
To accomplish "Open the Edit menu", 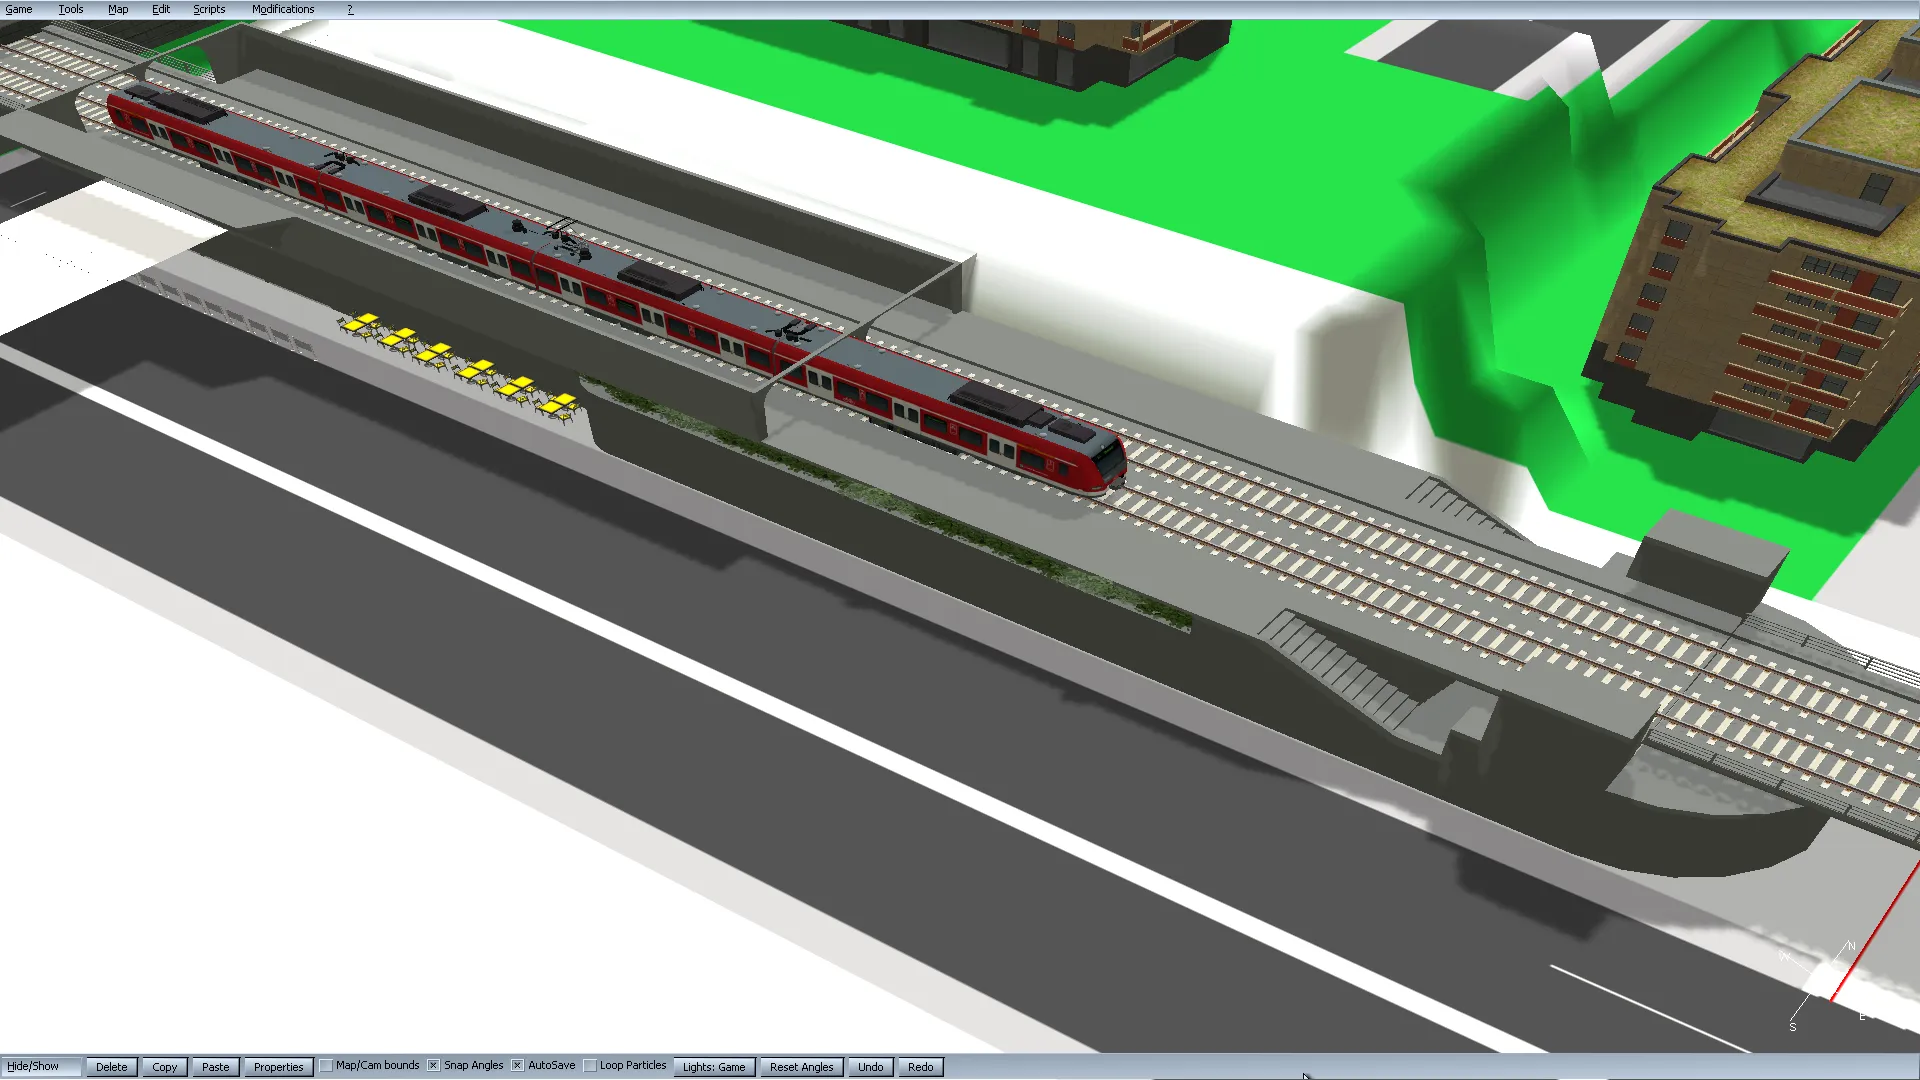I will coord(161,9).
